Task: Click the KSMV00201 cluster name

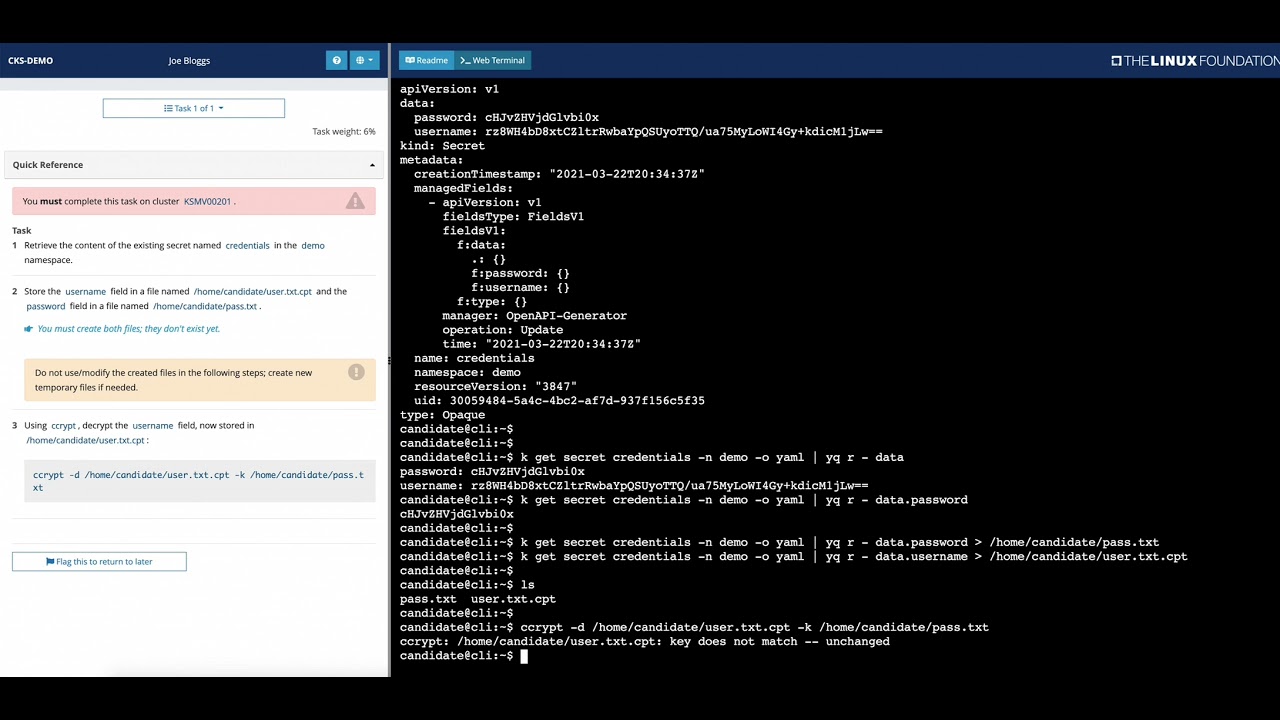Action: [207, 201]
